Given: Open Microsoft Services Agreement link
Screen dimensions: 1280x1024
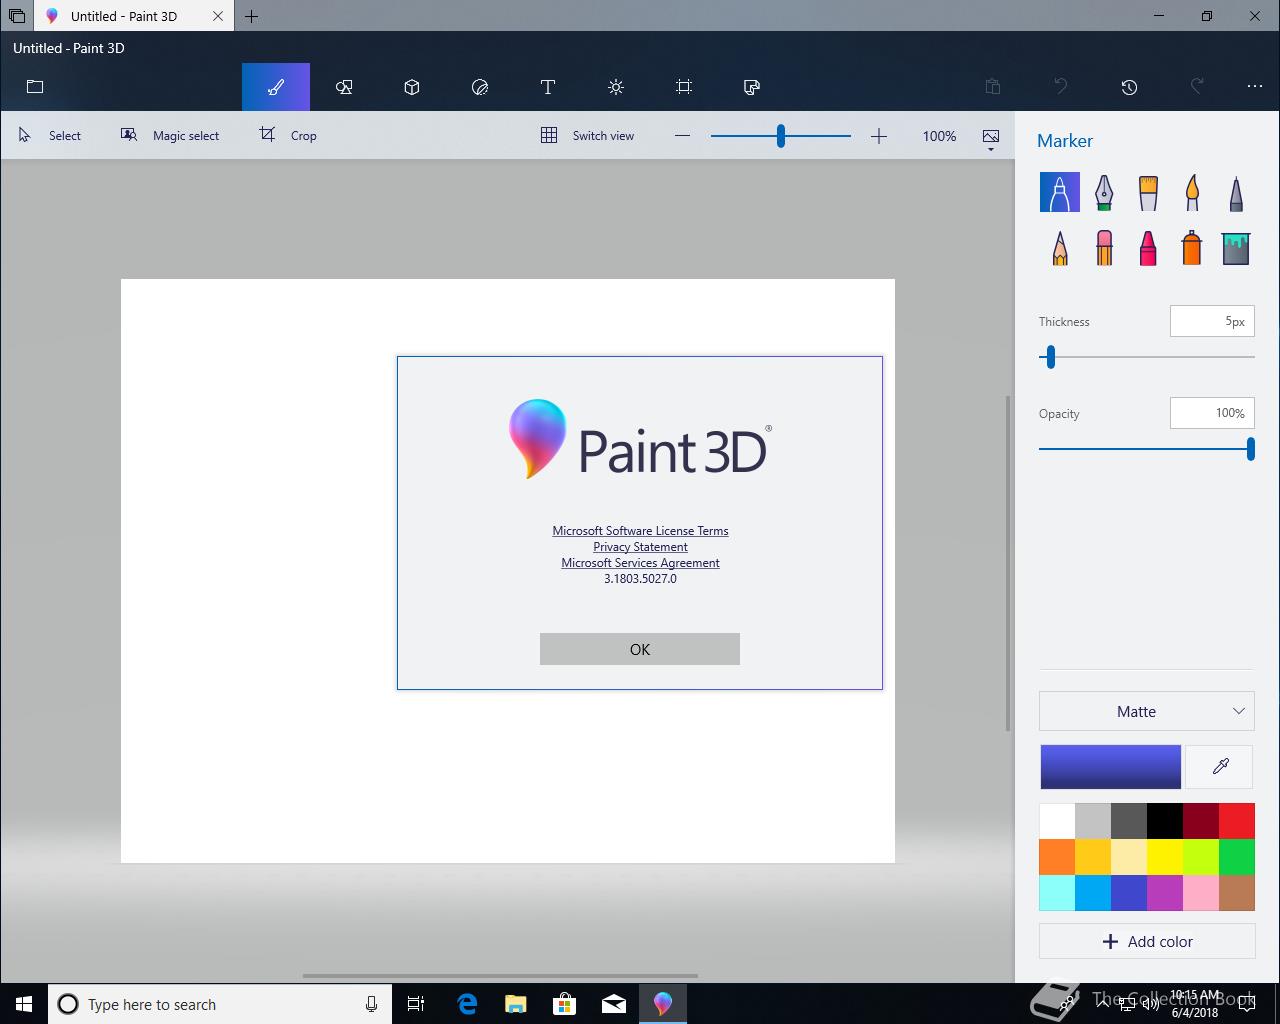Looking at the screenshot, I should [x=640, y=563].
